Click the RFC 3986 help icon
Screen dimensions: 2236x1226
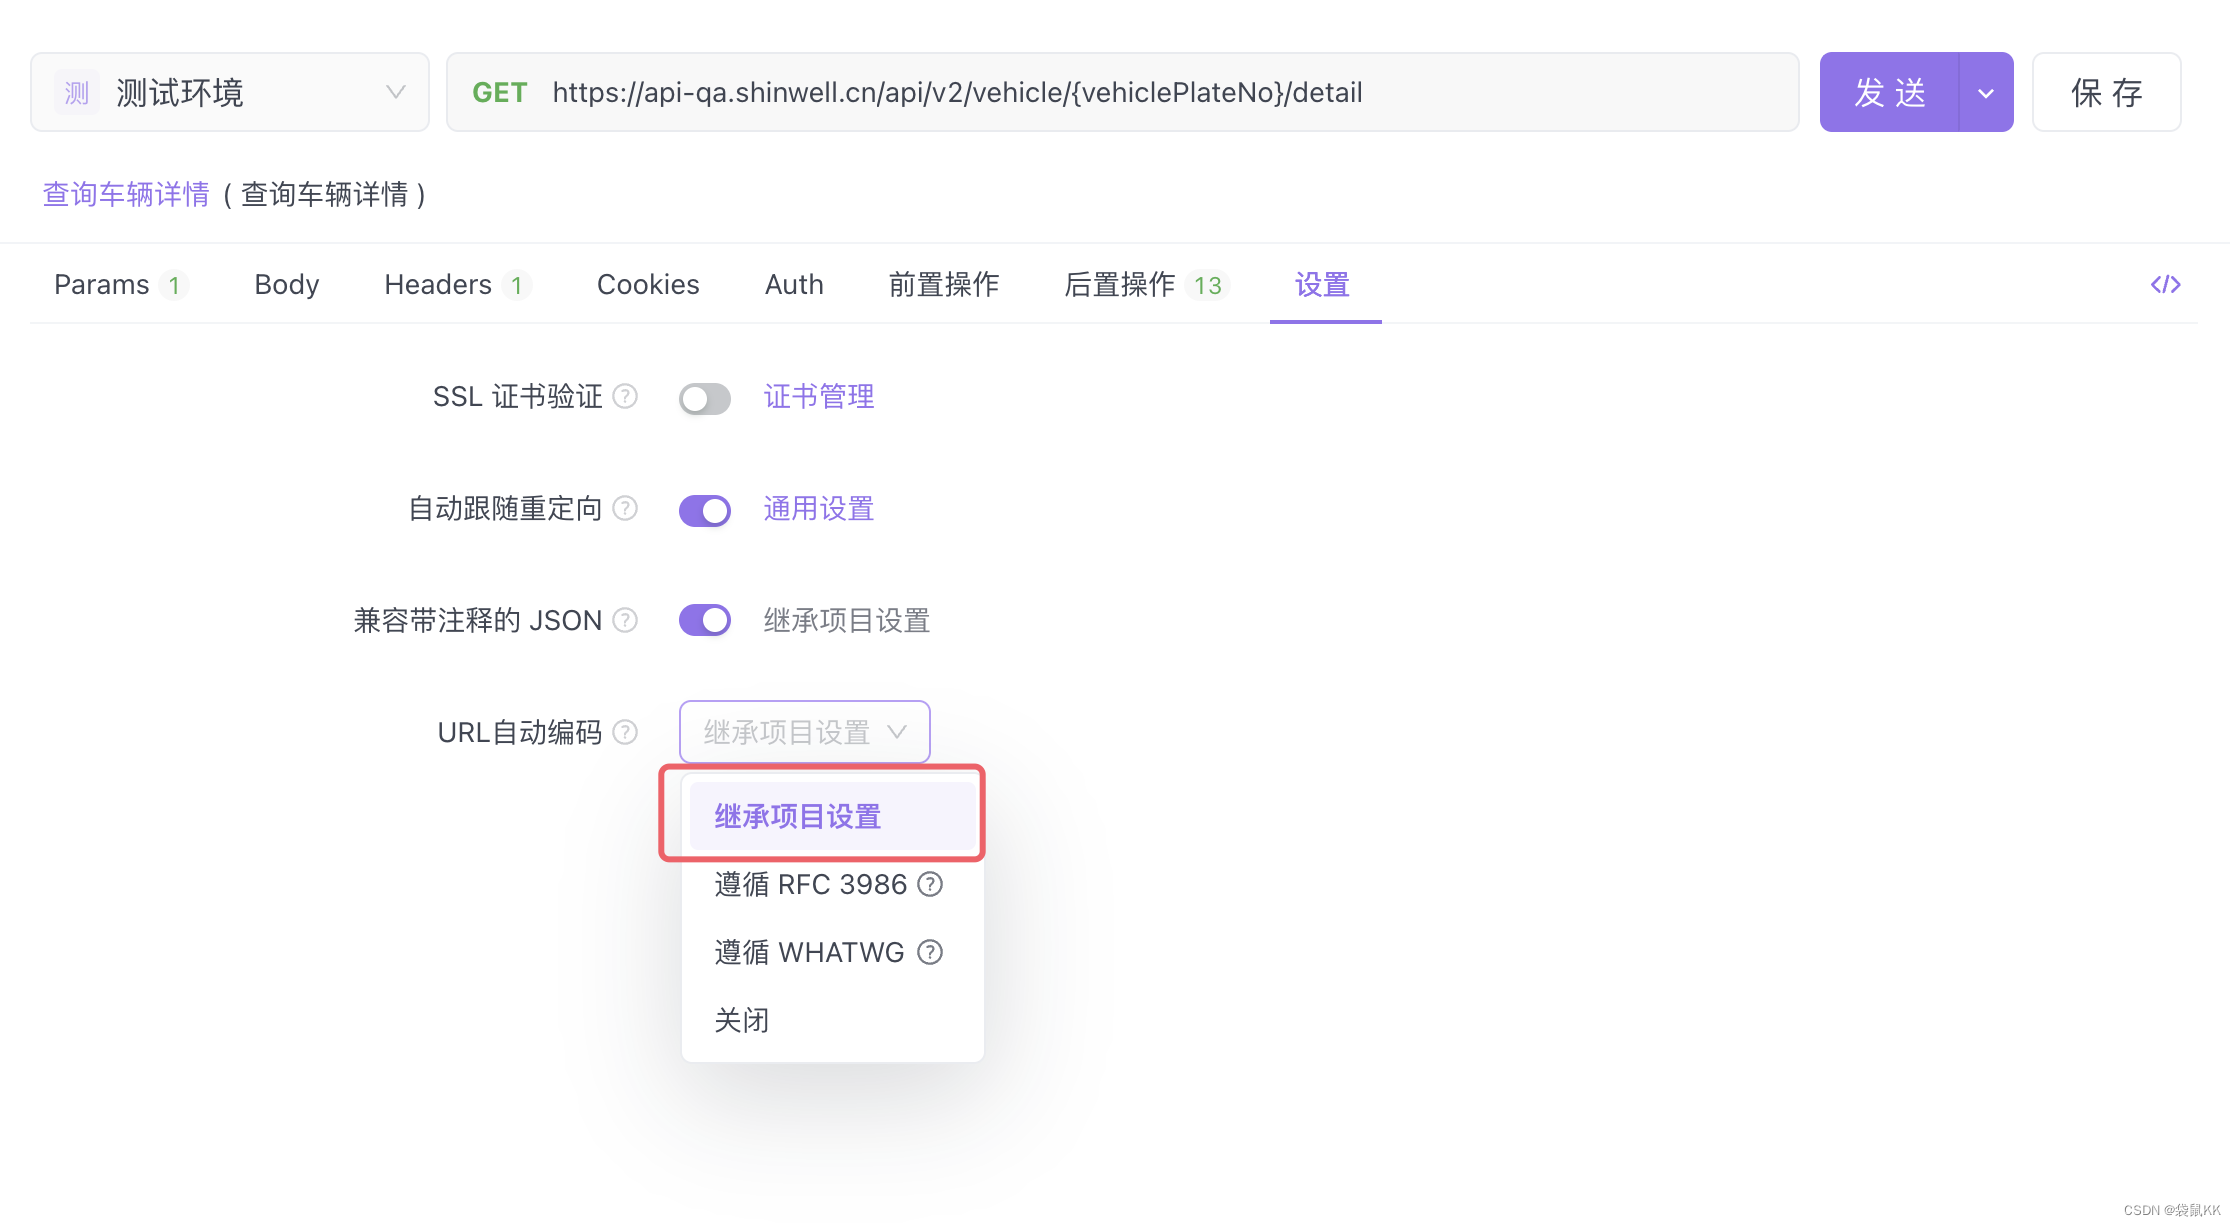[929, 884]
